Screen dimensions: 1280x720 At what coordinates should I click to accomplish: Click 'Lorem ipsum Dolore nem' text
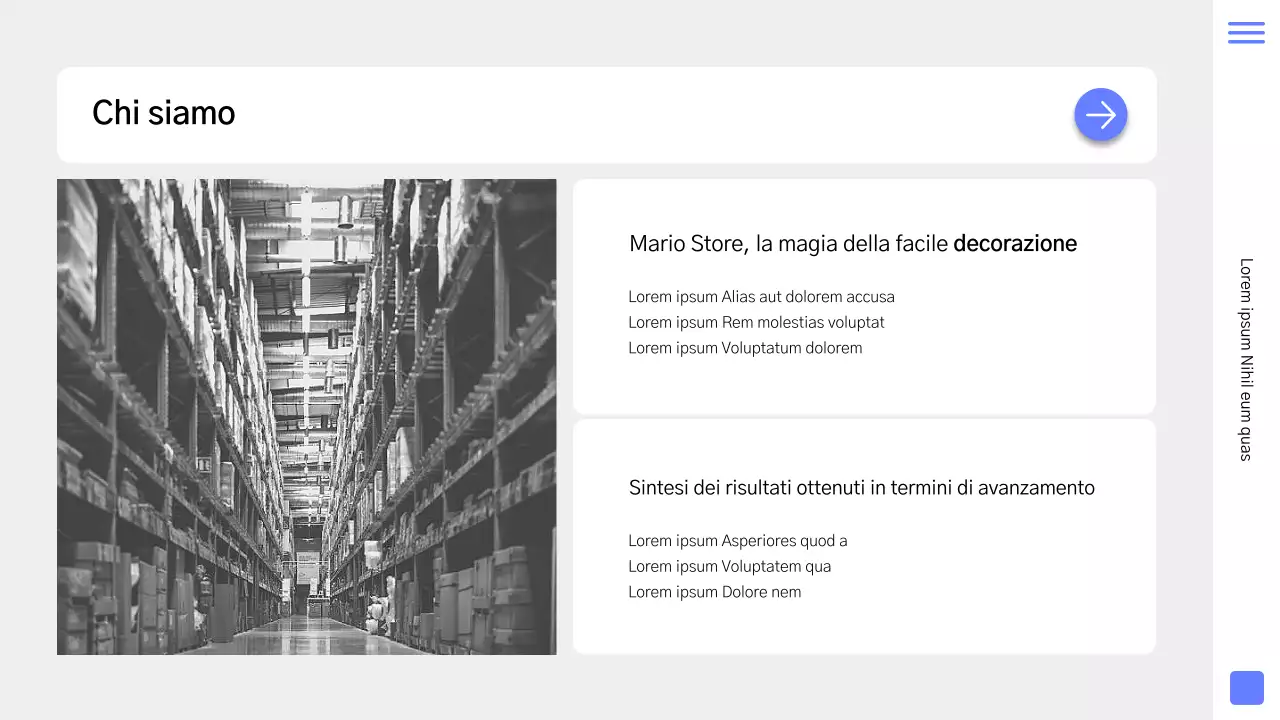714,591
